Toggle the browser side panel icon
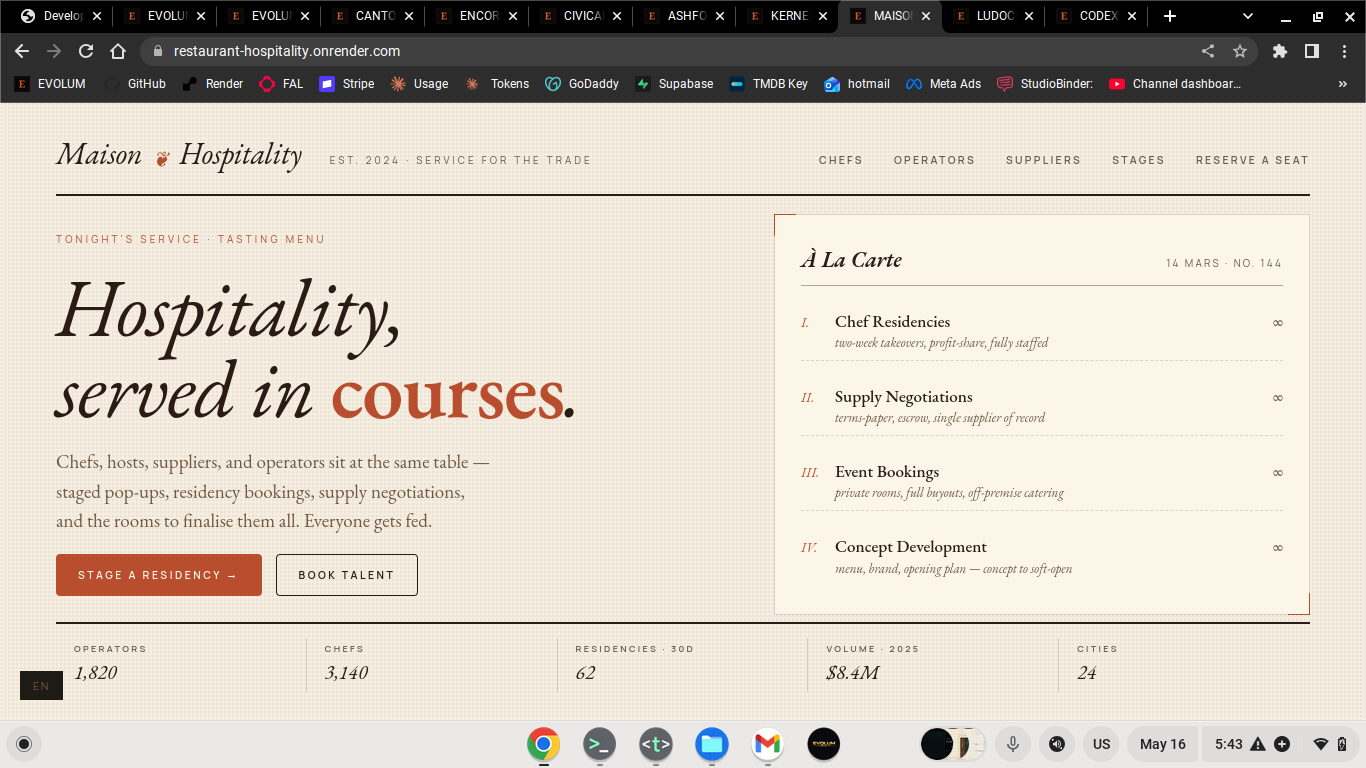The width and height of the screenshot is (1366, 768). (x=1312, y=51)
